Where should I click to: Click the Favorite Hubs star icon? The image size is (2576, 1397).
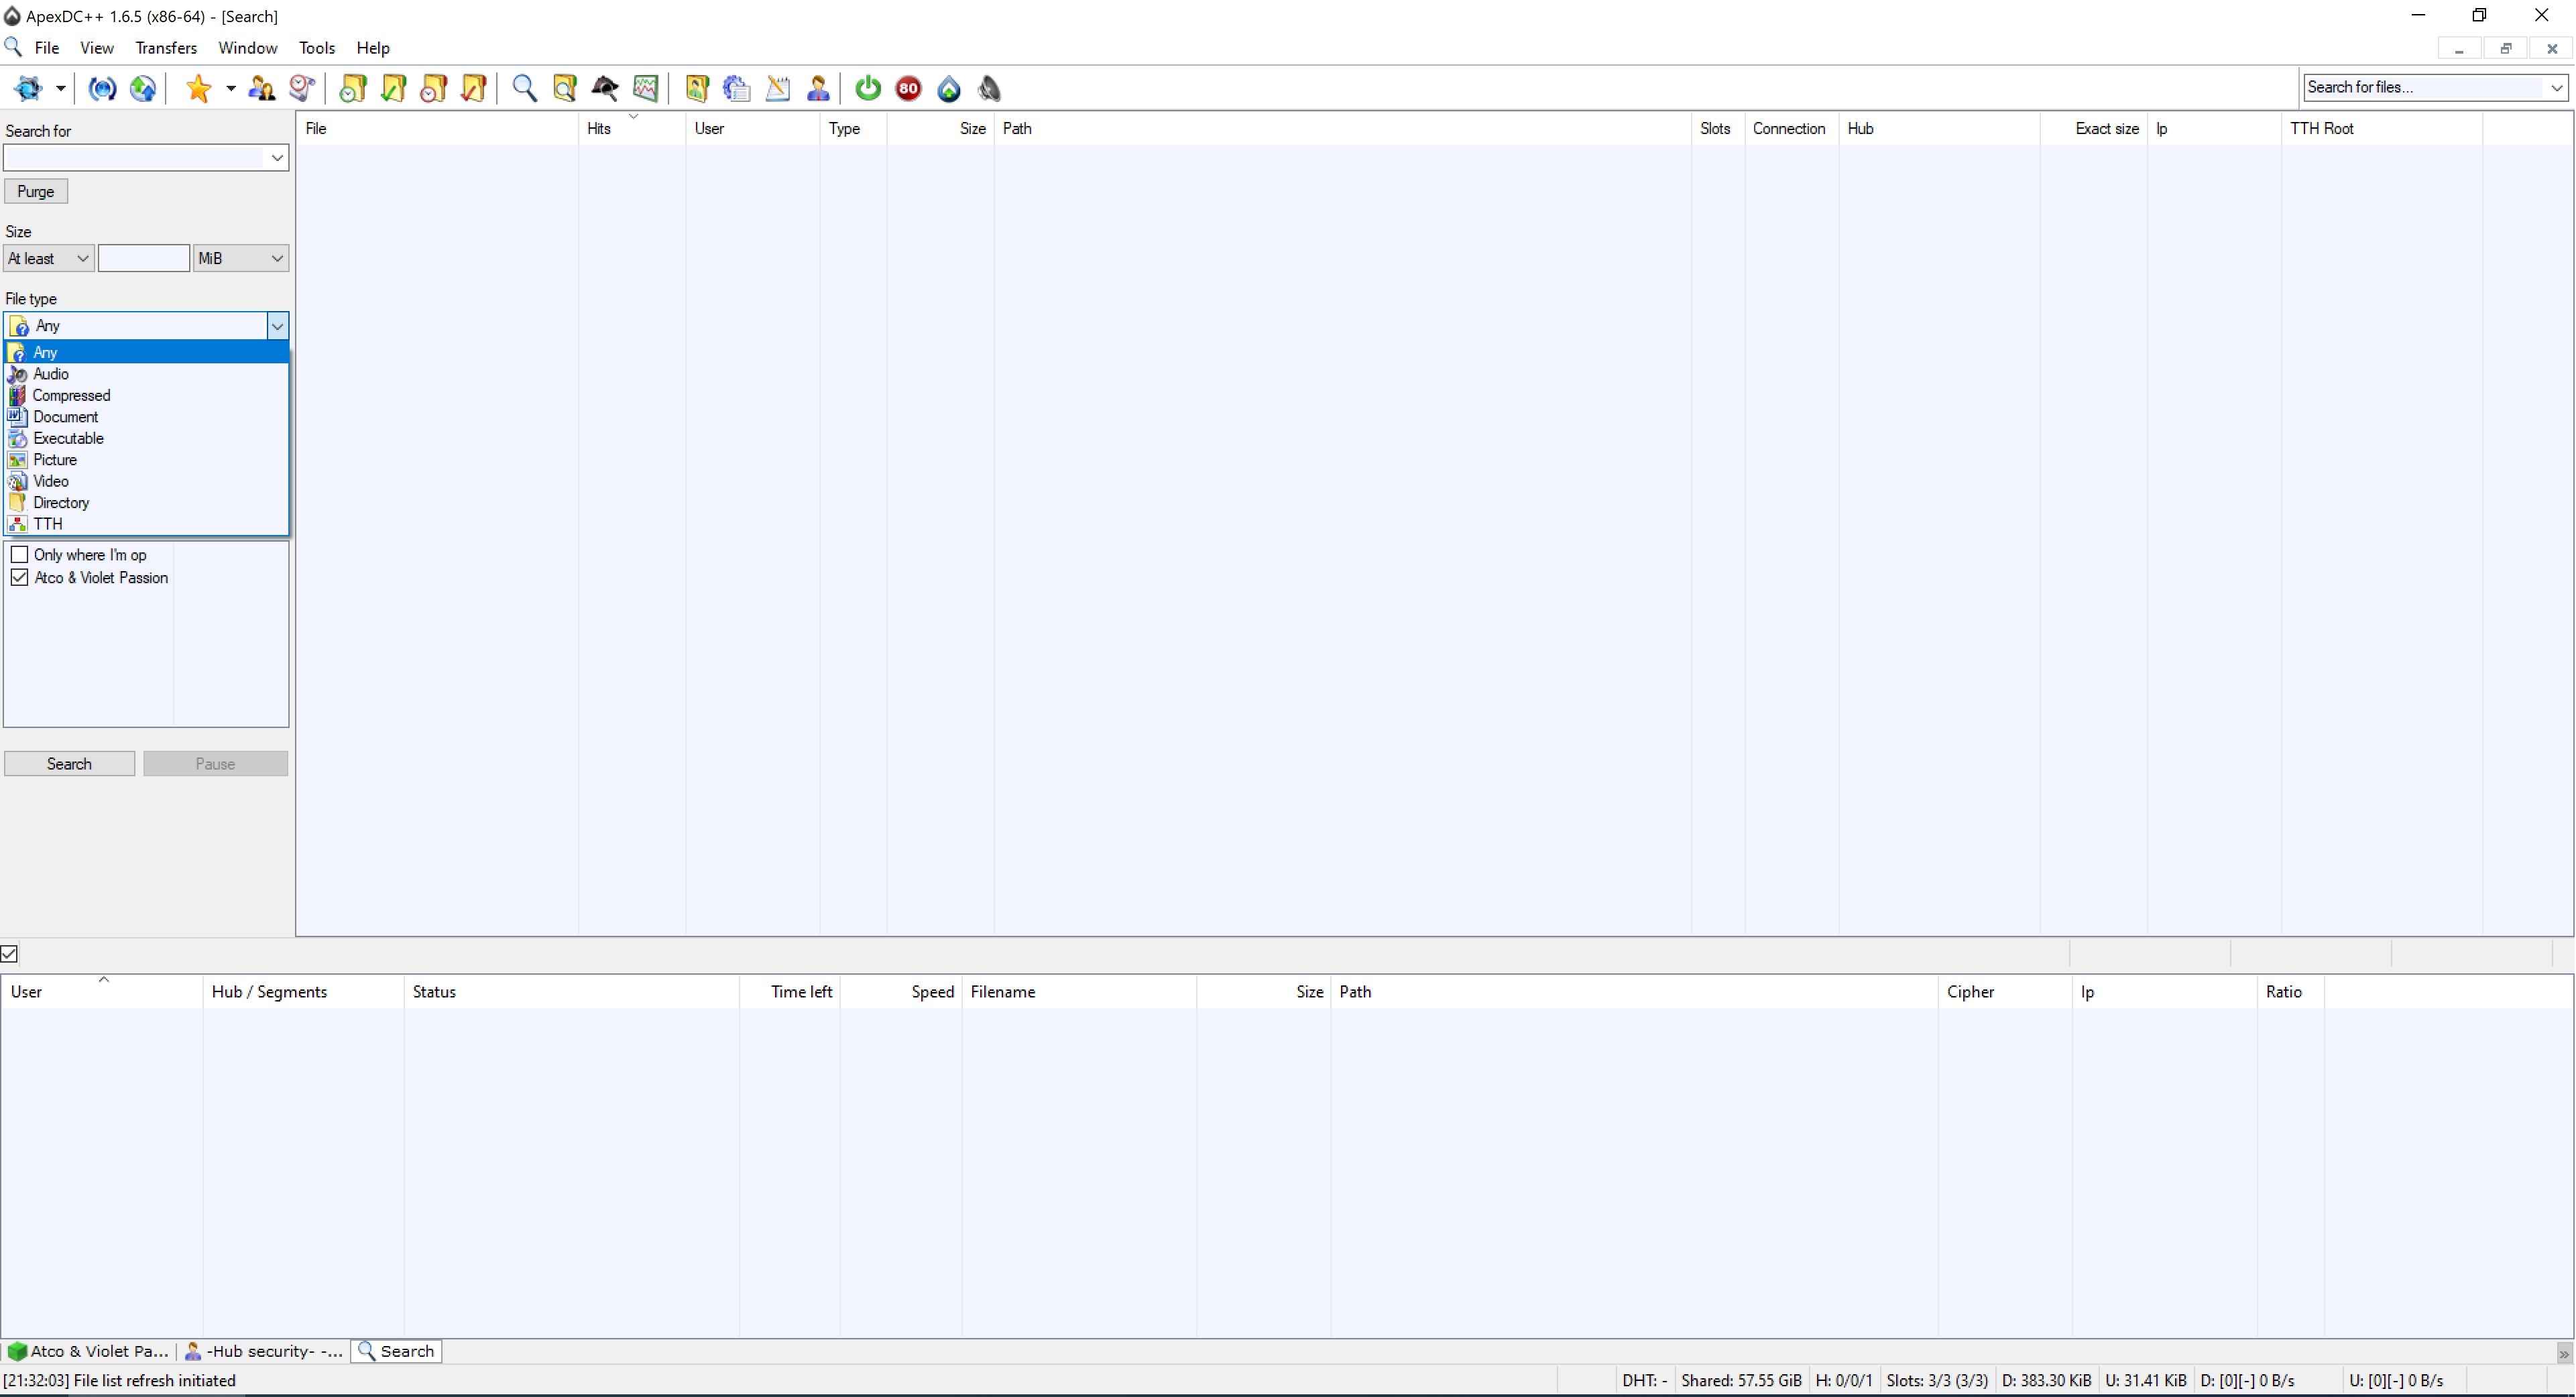click(198, 89)
